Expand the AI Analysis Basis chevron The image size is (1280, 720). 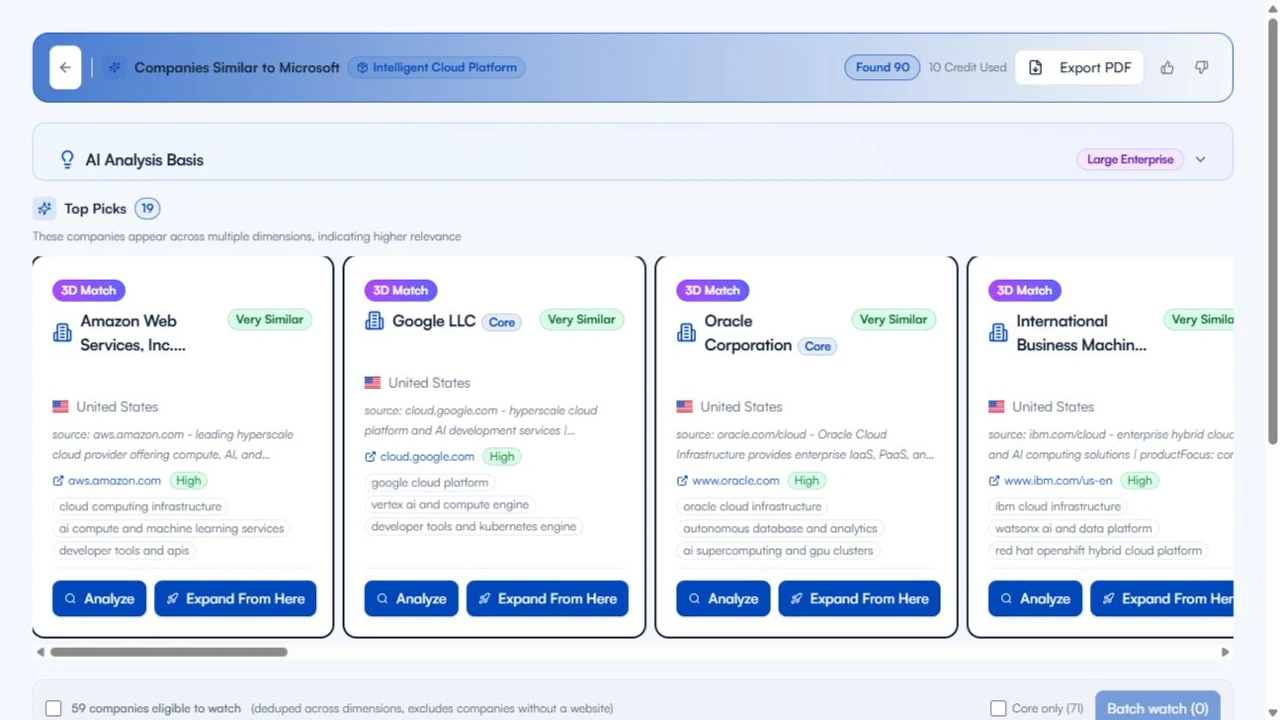pos(1201,159)
